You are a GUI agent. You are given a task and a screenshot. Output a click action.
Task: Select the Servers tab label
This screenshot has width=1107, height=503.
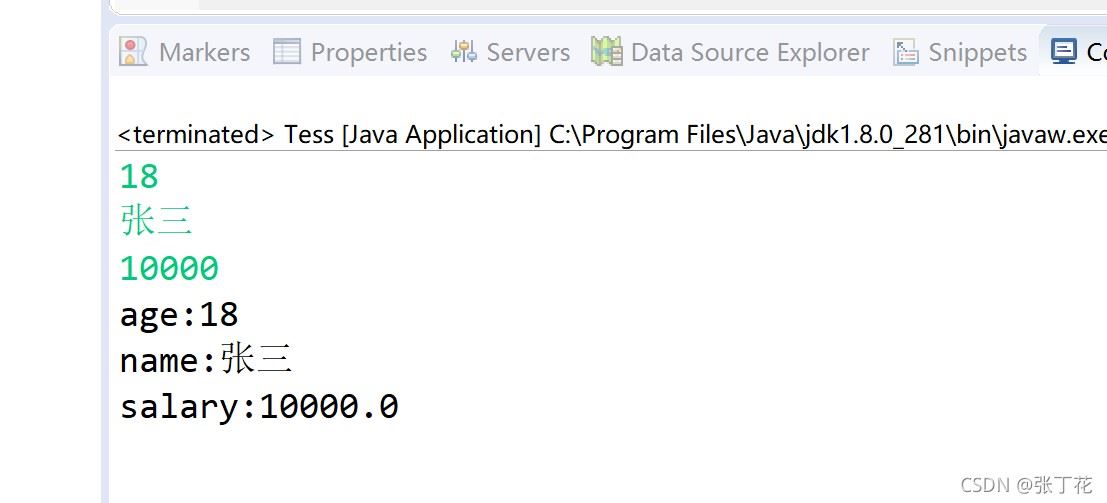pos(528,52)
